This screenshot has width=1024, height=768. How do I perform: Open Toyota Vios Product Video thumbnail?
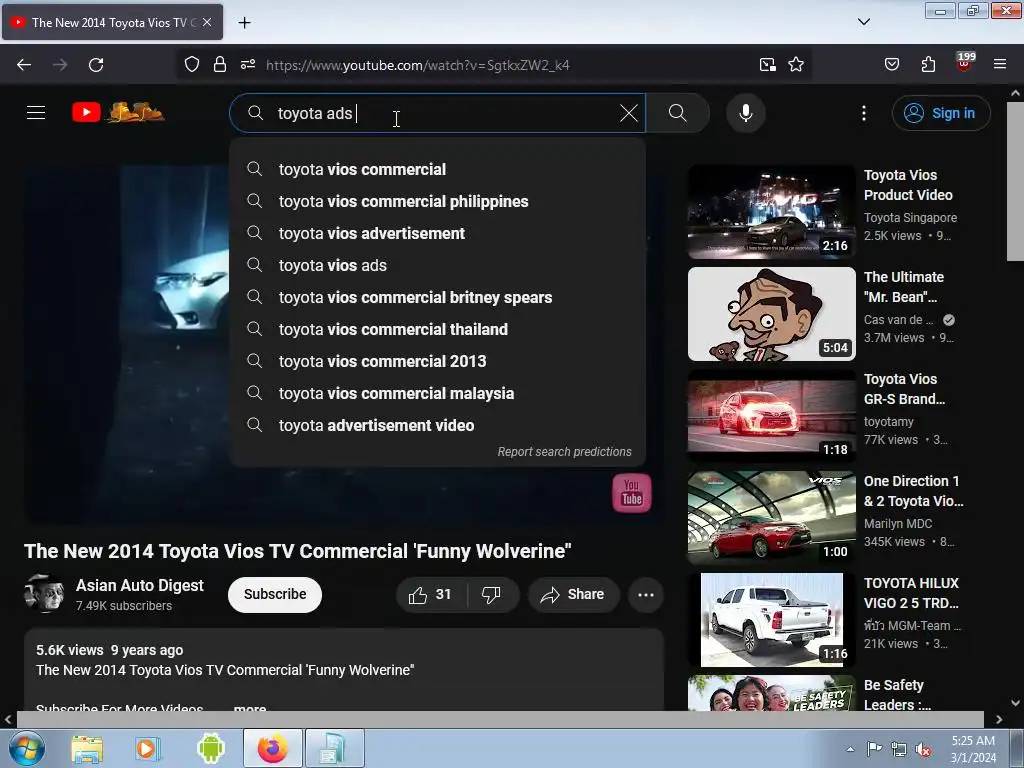click(771, 212)
